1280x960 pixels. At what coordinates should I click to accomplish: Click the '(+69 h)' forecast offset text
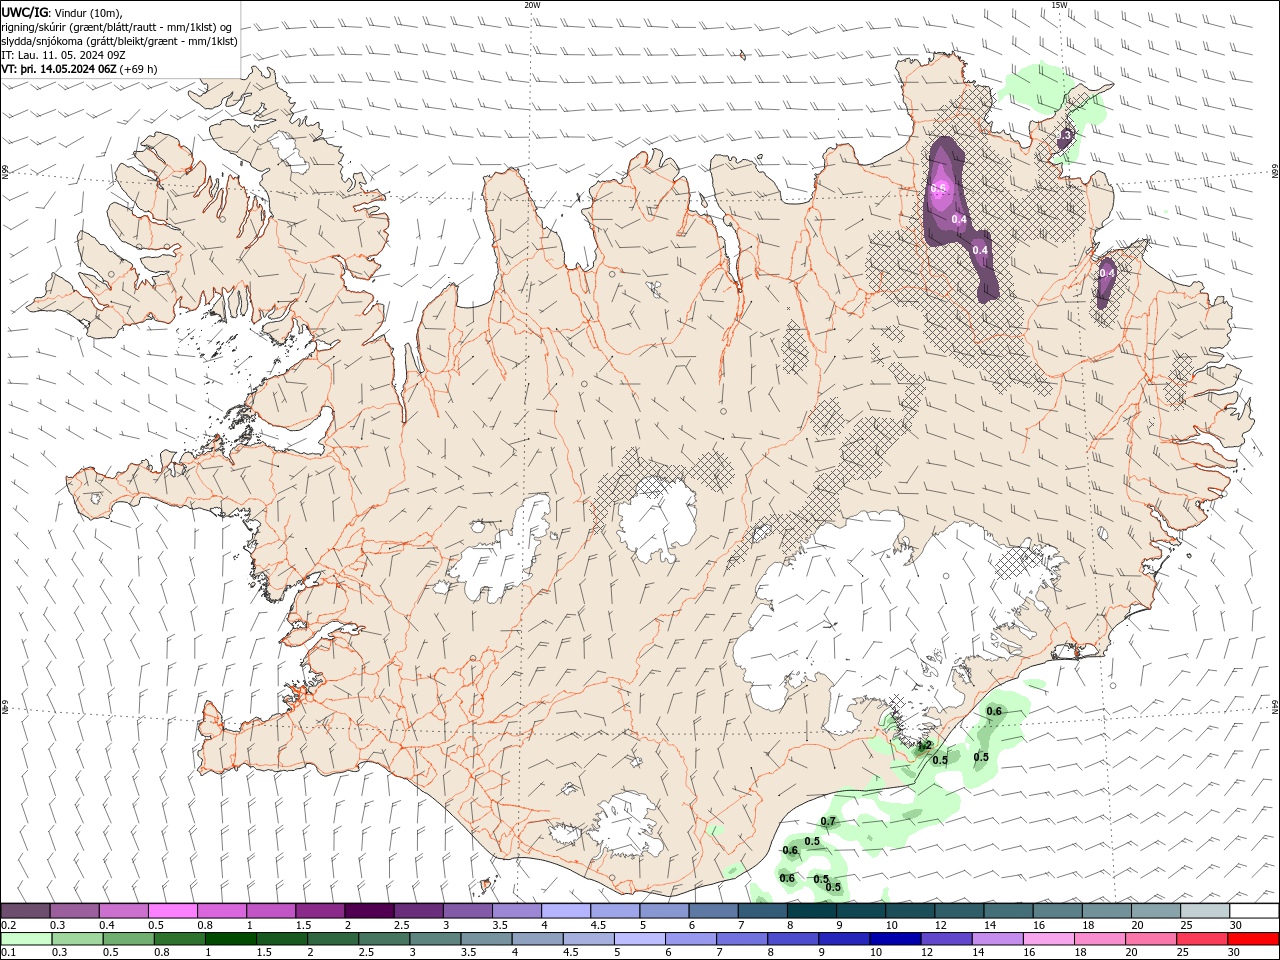(138, 69)
